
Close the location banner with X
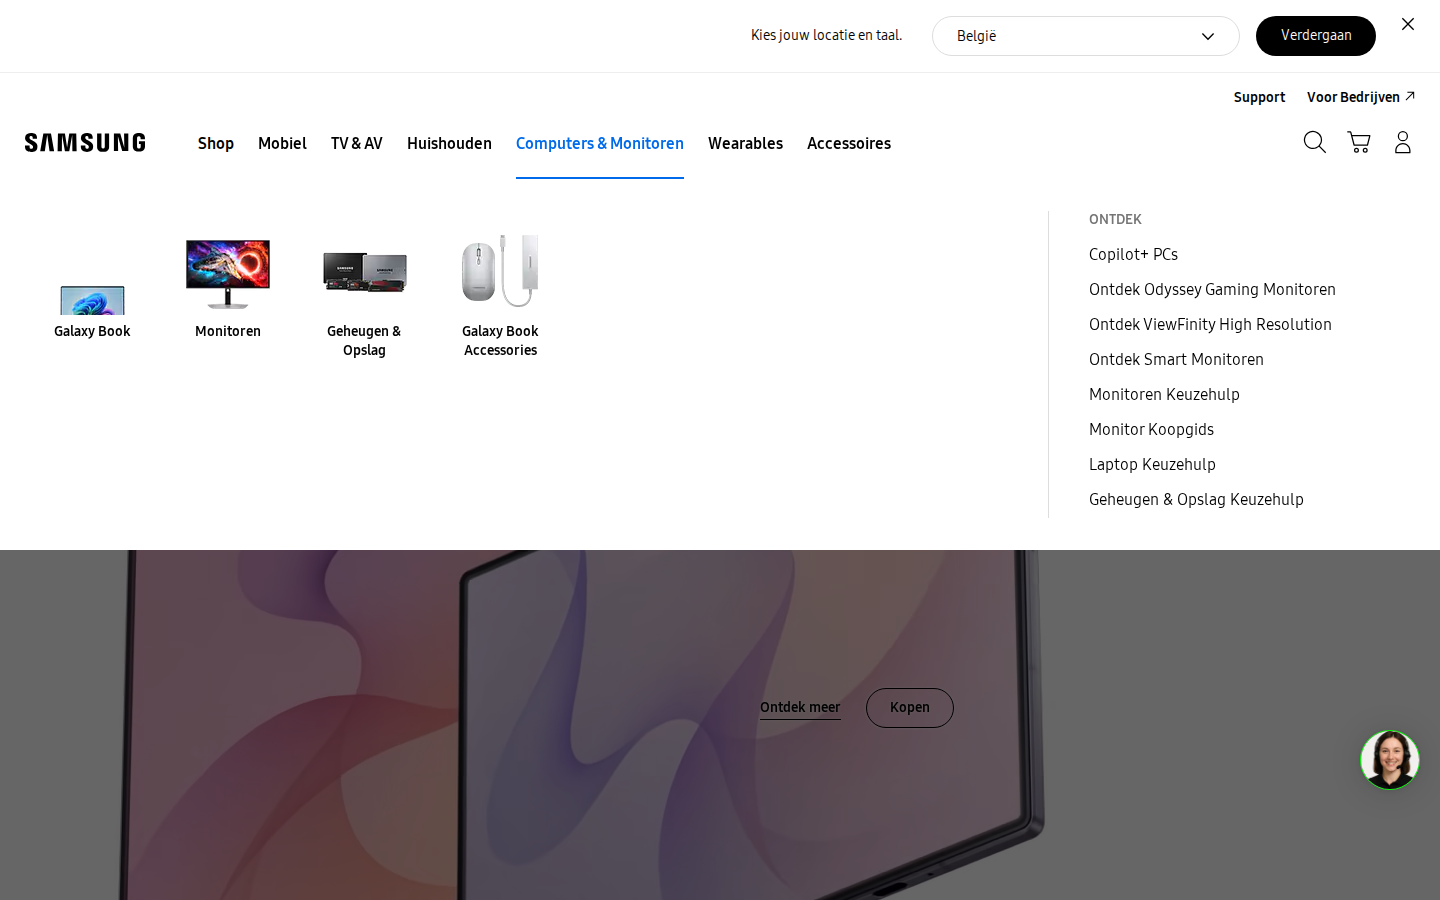(1408, 24)
